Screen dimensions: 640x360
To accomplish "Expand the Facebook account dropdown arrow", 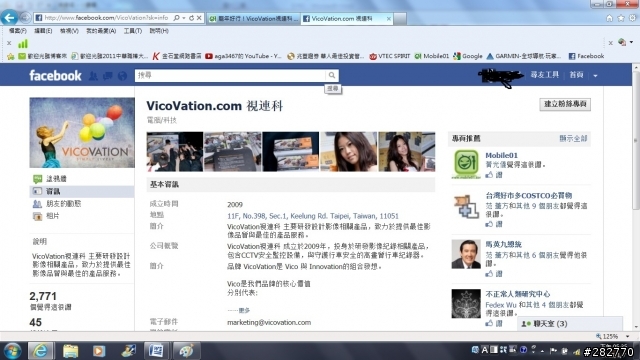I will [595, 76].
